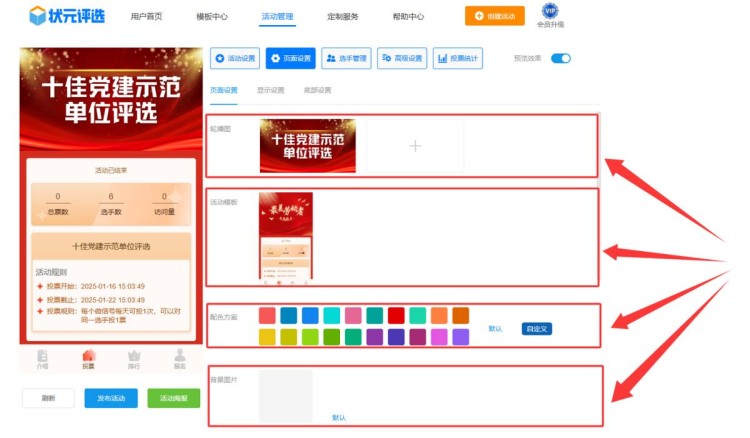
Task: Click the plus box to add carousel image
Action: [x=415, y=146]
